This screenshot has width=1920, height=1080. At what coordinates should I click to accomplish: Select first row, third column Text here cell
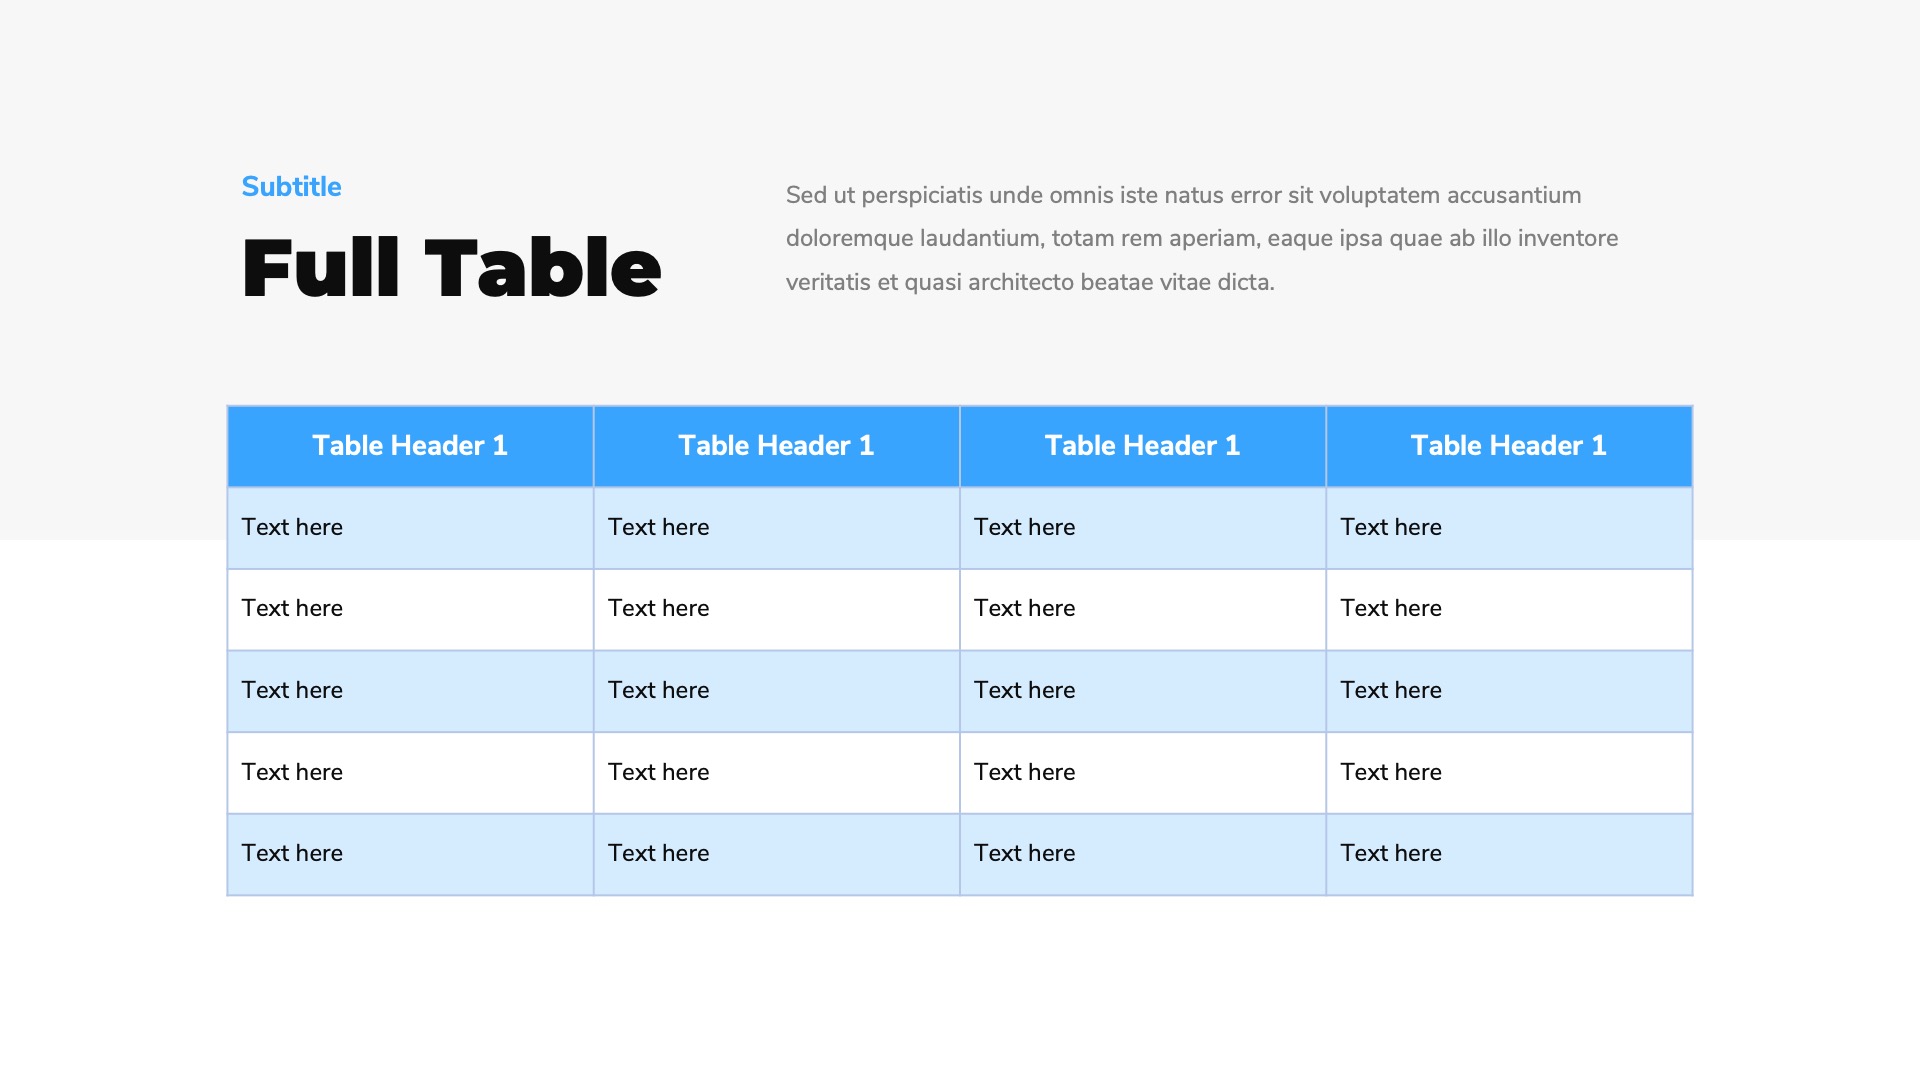(1024, 527)
